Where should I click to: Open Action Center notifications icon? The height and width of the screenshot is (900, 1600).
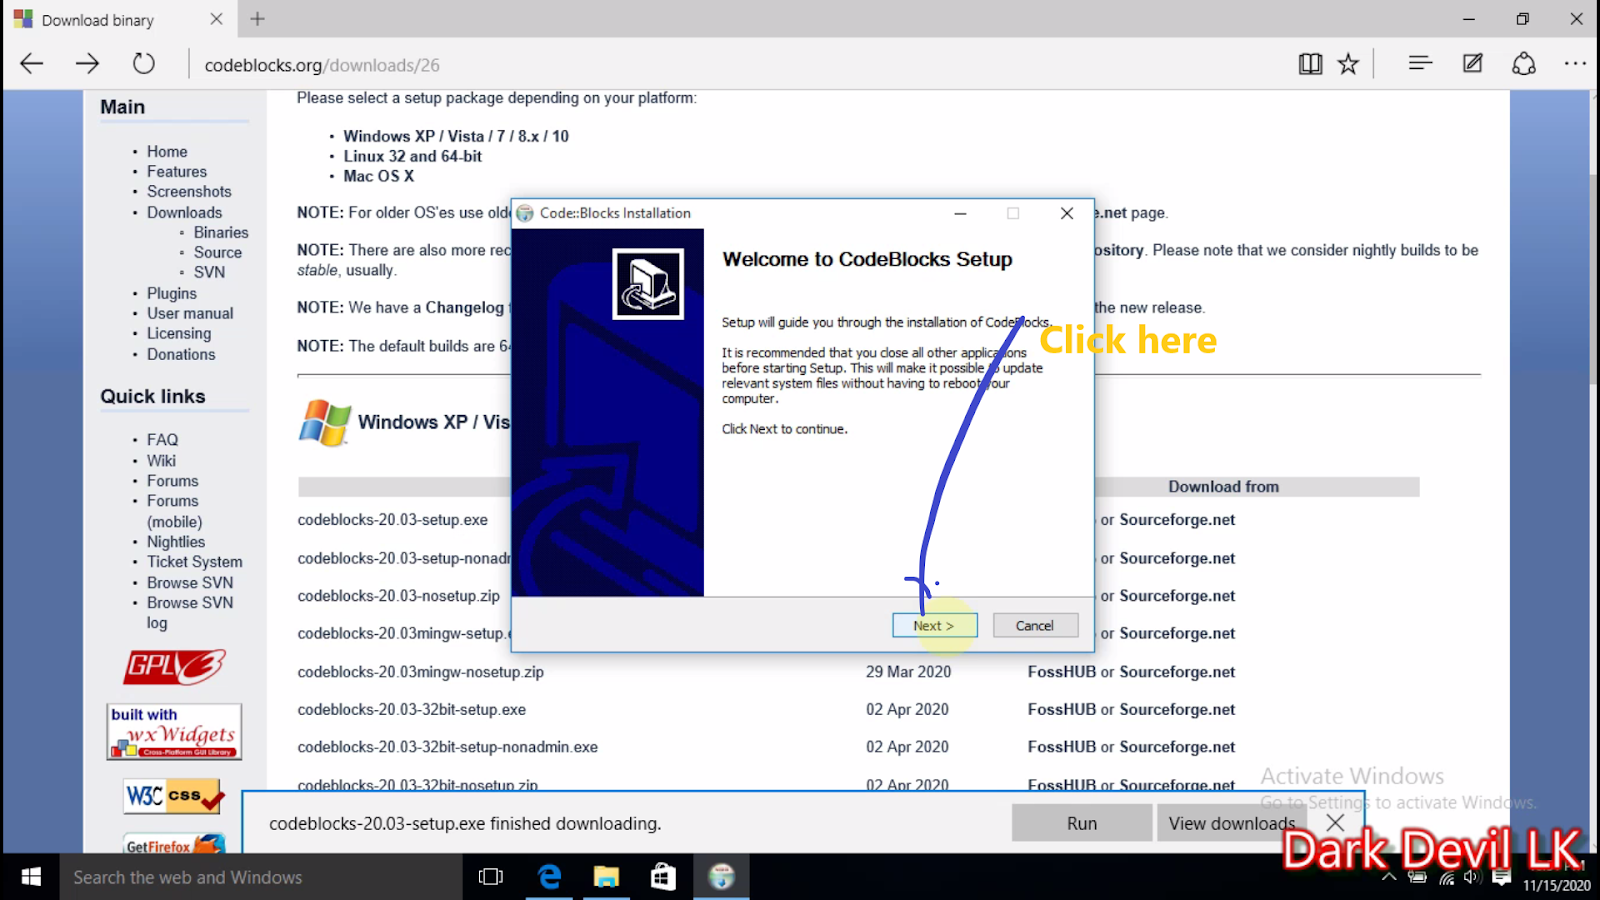pos(1501,877)
